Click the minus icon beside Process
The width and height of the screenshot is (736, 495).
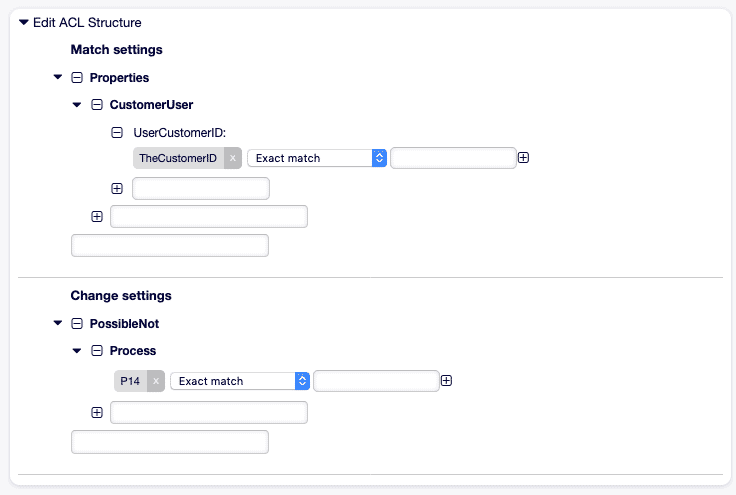[x=97, y=350]
